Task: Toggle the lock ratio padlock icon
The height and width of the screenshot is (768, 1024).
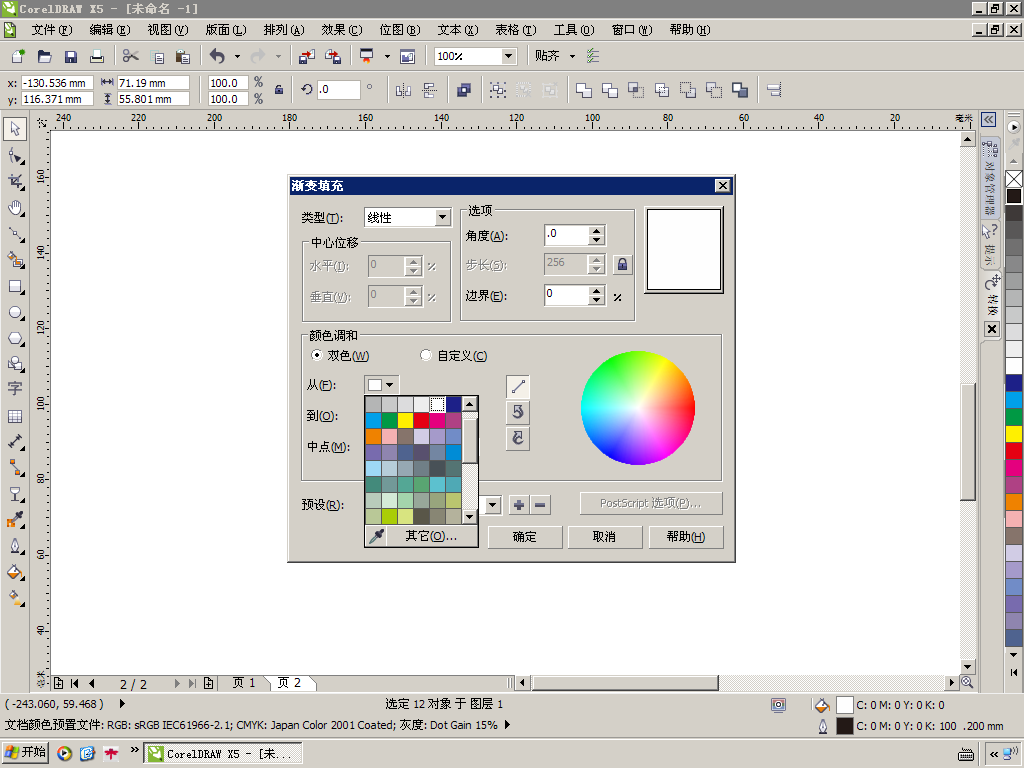Action: click(x=279, y=90)
